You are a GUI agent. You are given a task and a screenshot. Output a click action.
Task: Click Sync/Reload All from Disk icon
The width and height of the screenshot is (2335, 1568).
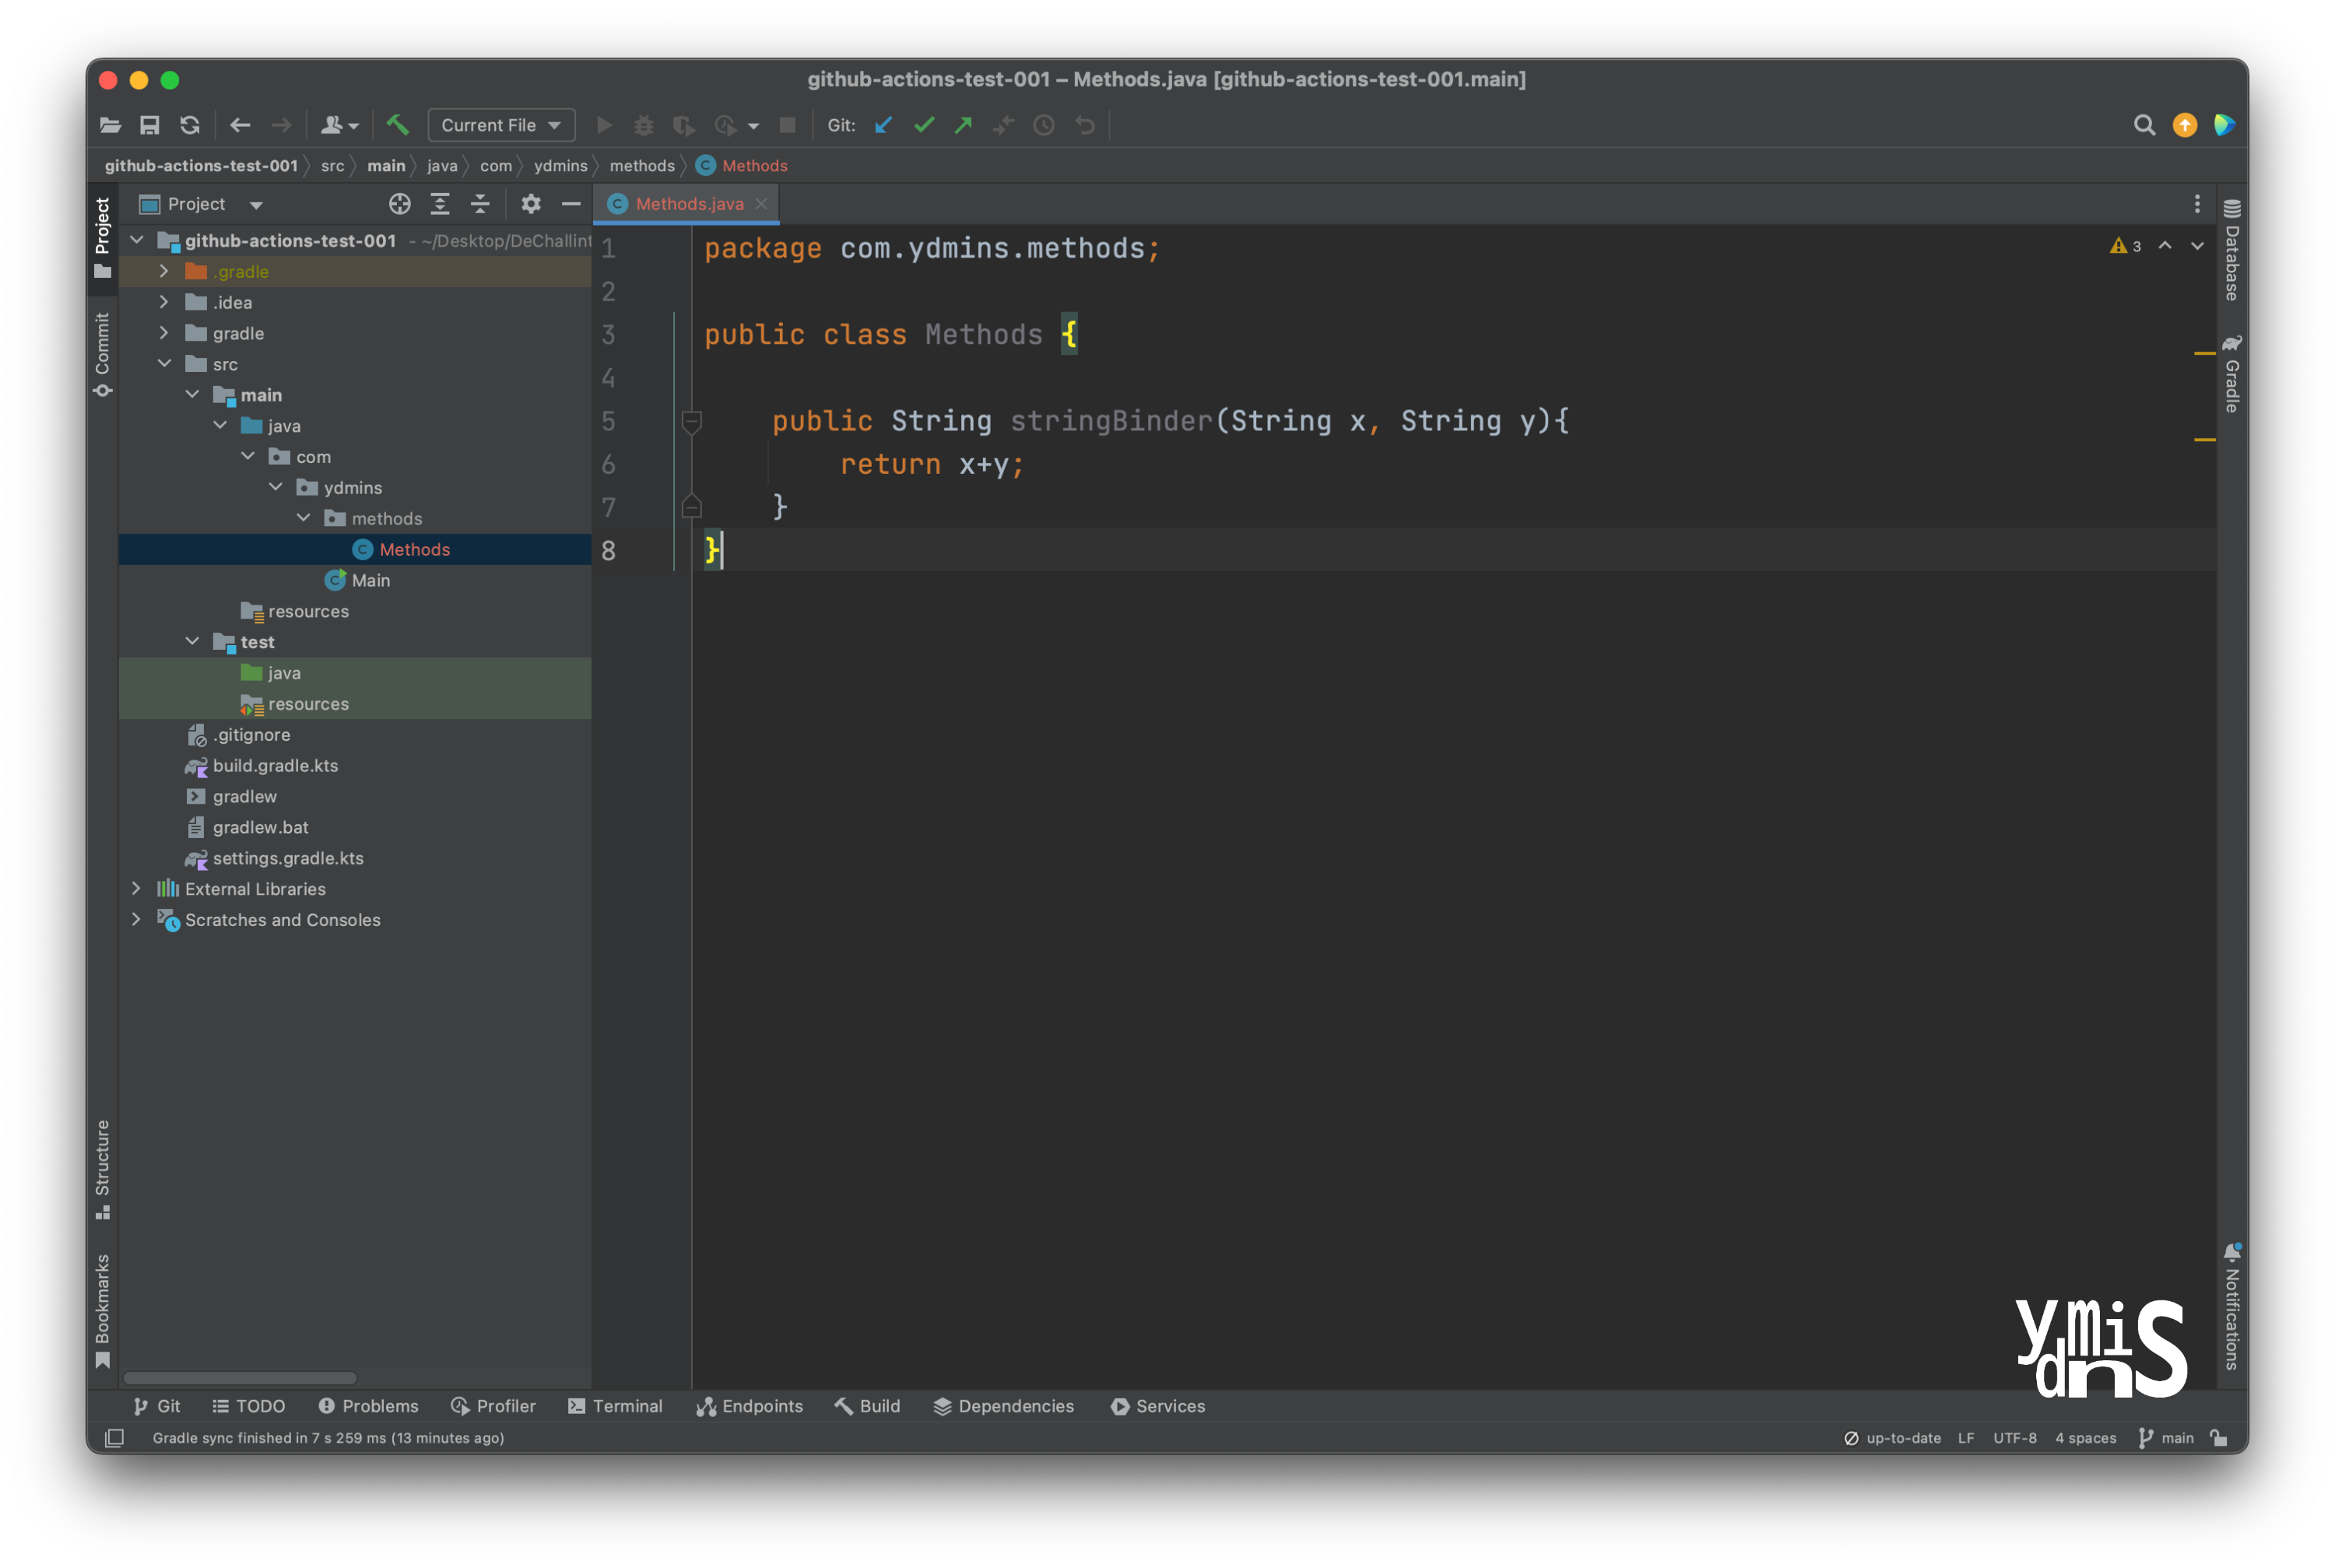point(190,125)
